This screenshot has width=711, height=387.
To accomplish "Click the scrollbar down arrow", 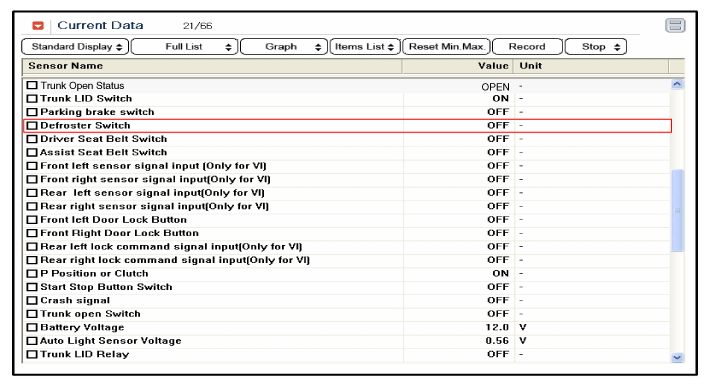I will 677,357.
